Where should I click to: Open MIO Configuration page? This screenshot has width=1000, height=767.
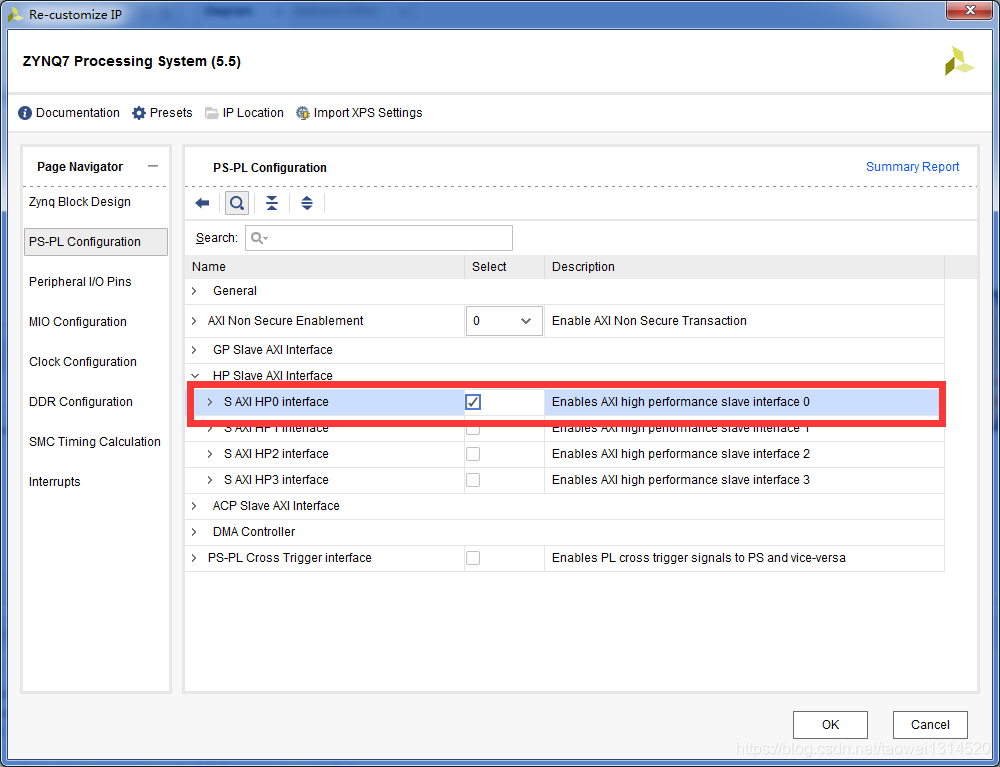coord(78,322)
